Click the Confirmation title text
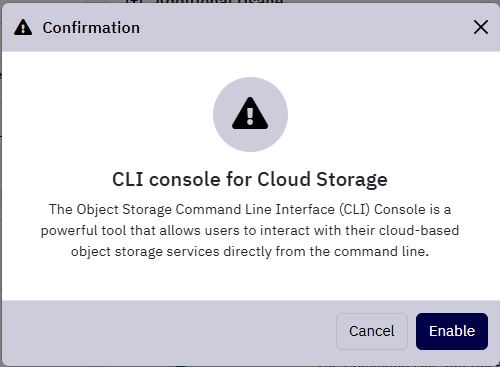This screenshot has height=367, width=500. (91, 27)
